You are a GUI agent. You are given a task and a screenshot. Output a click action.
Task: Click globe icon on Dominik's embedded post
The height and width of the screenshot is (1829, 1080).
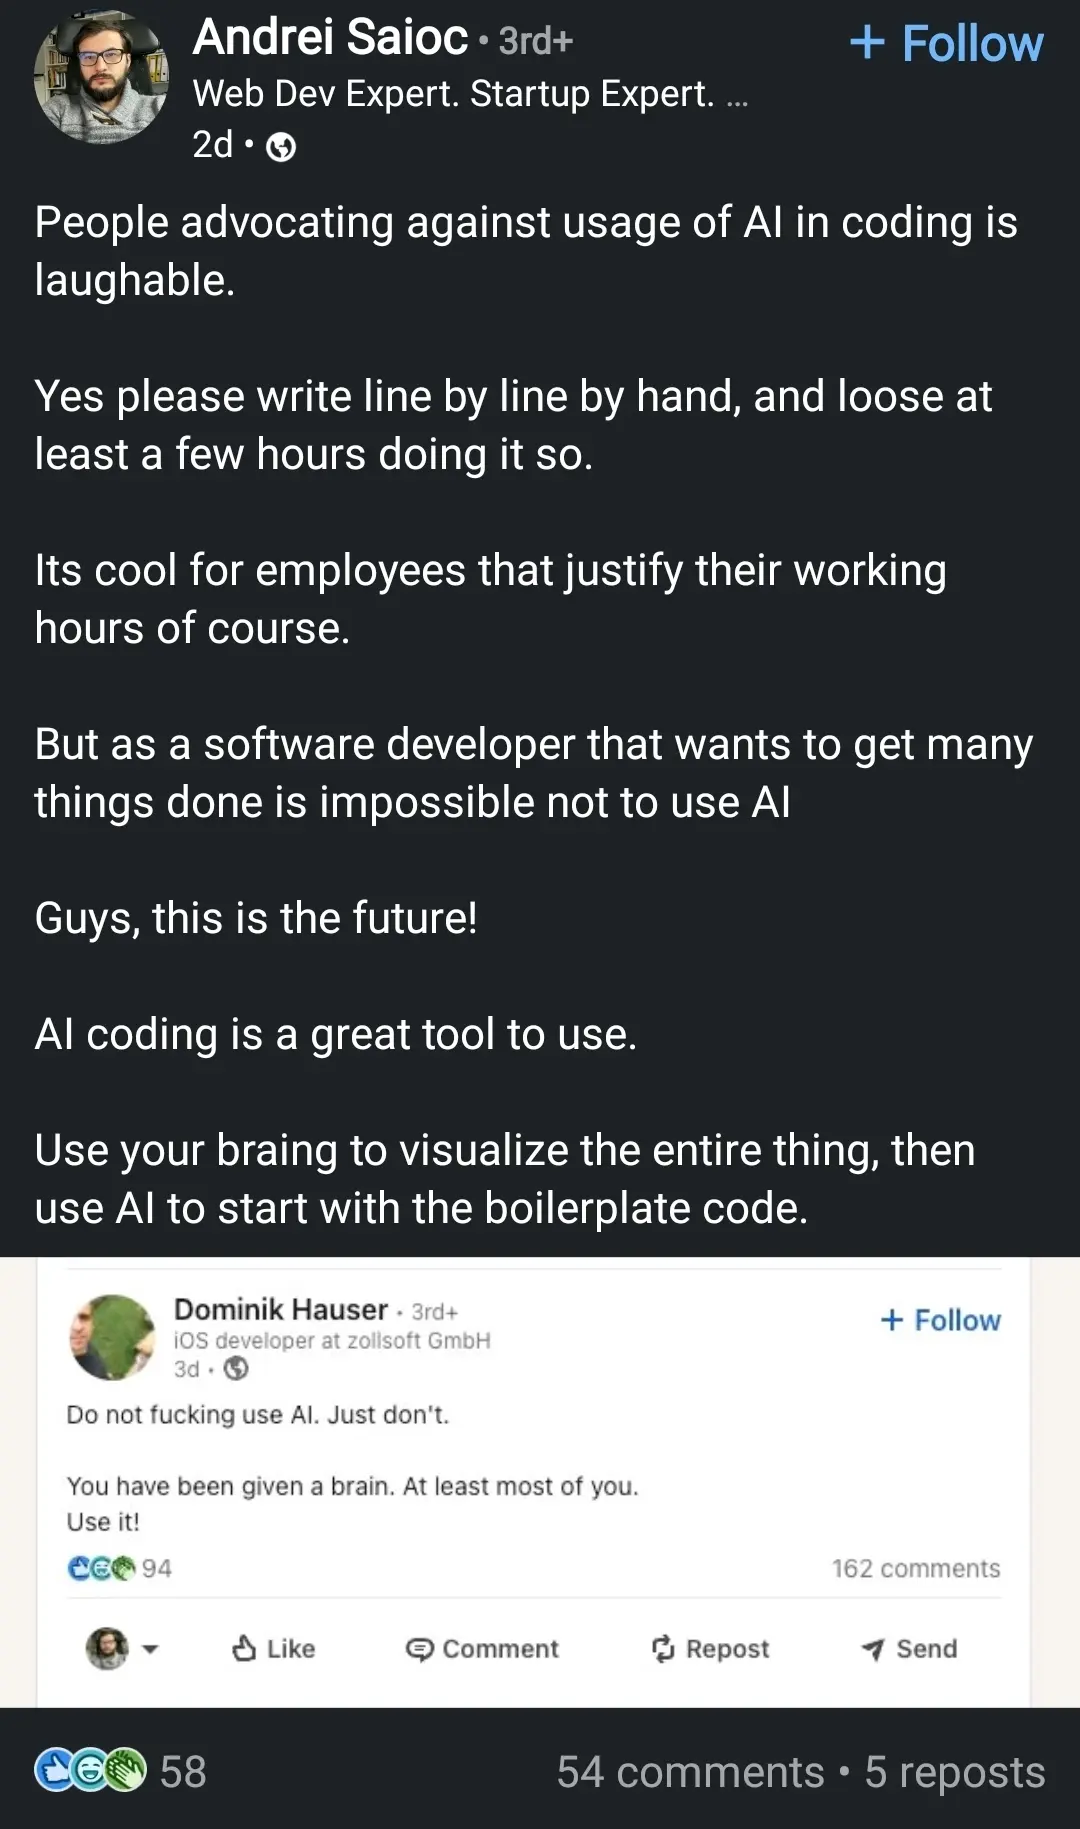236,1368
